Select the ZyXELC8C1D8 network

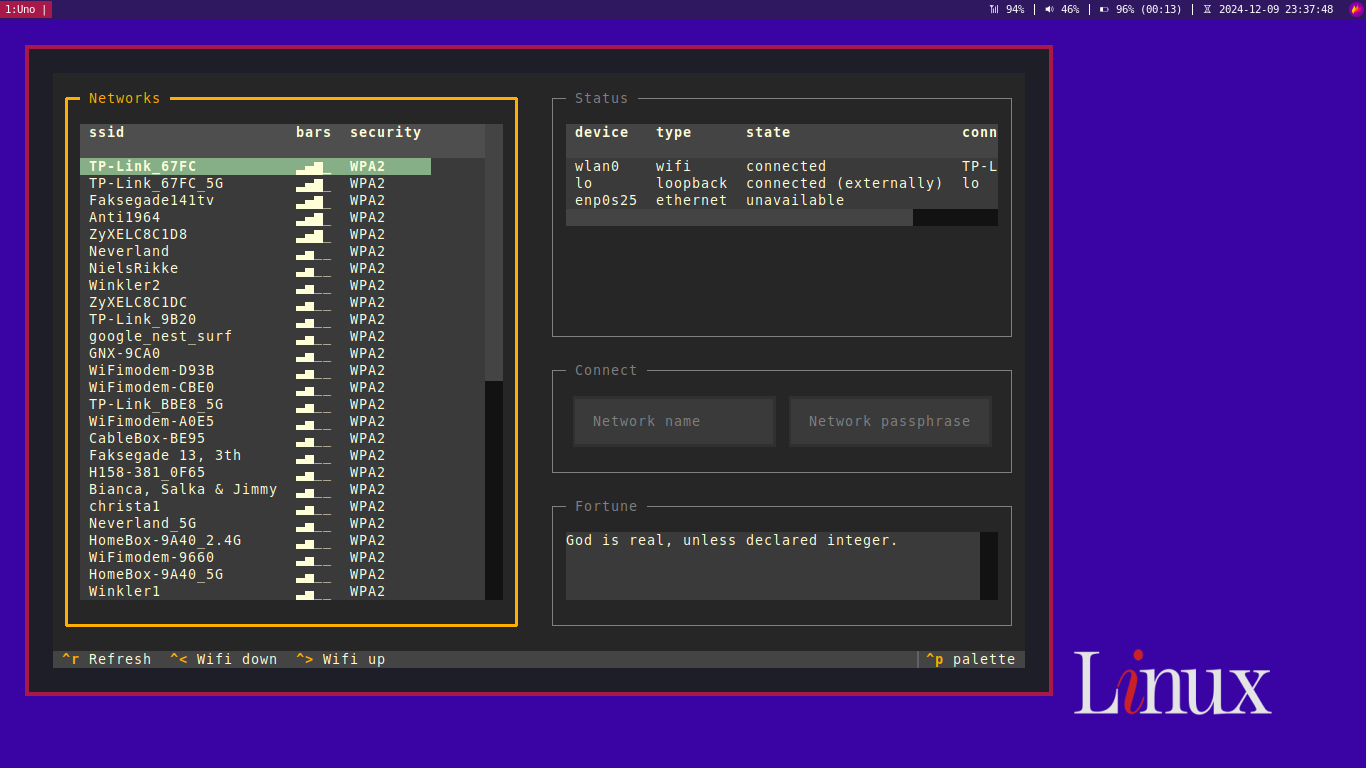click(255, 234)
